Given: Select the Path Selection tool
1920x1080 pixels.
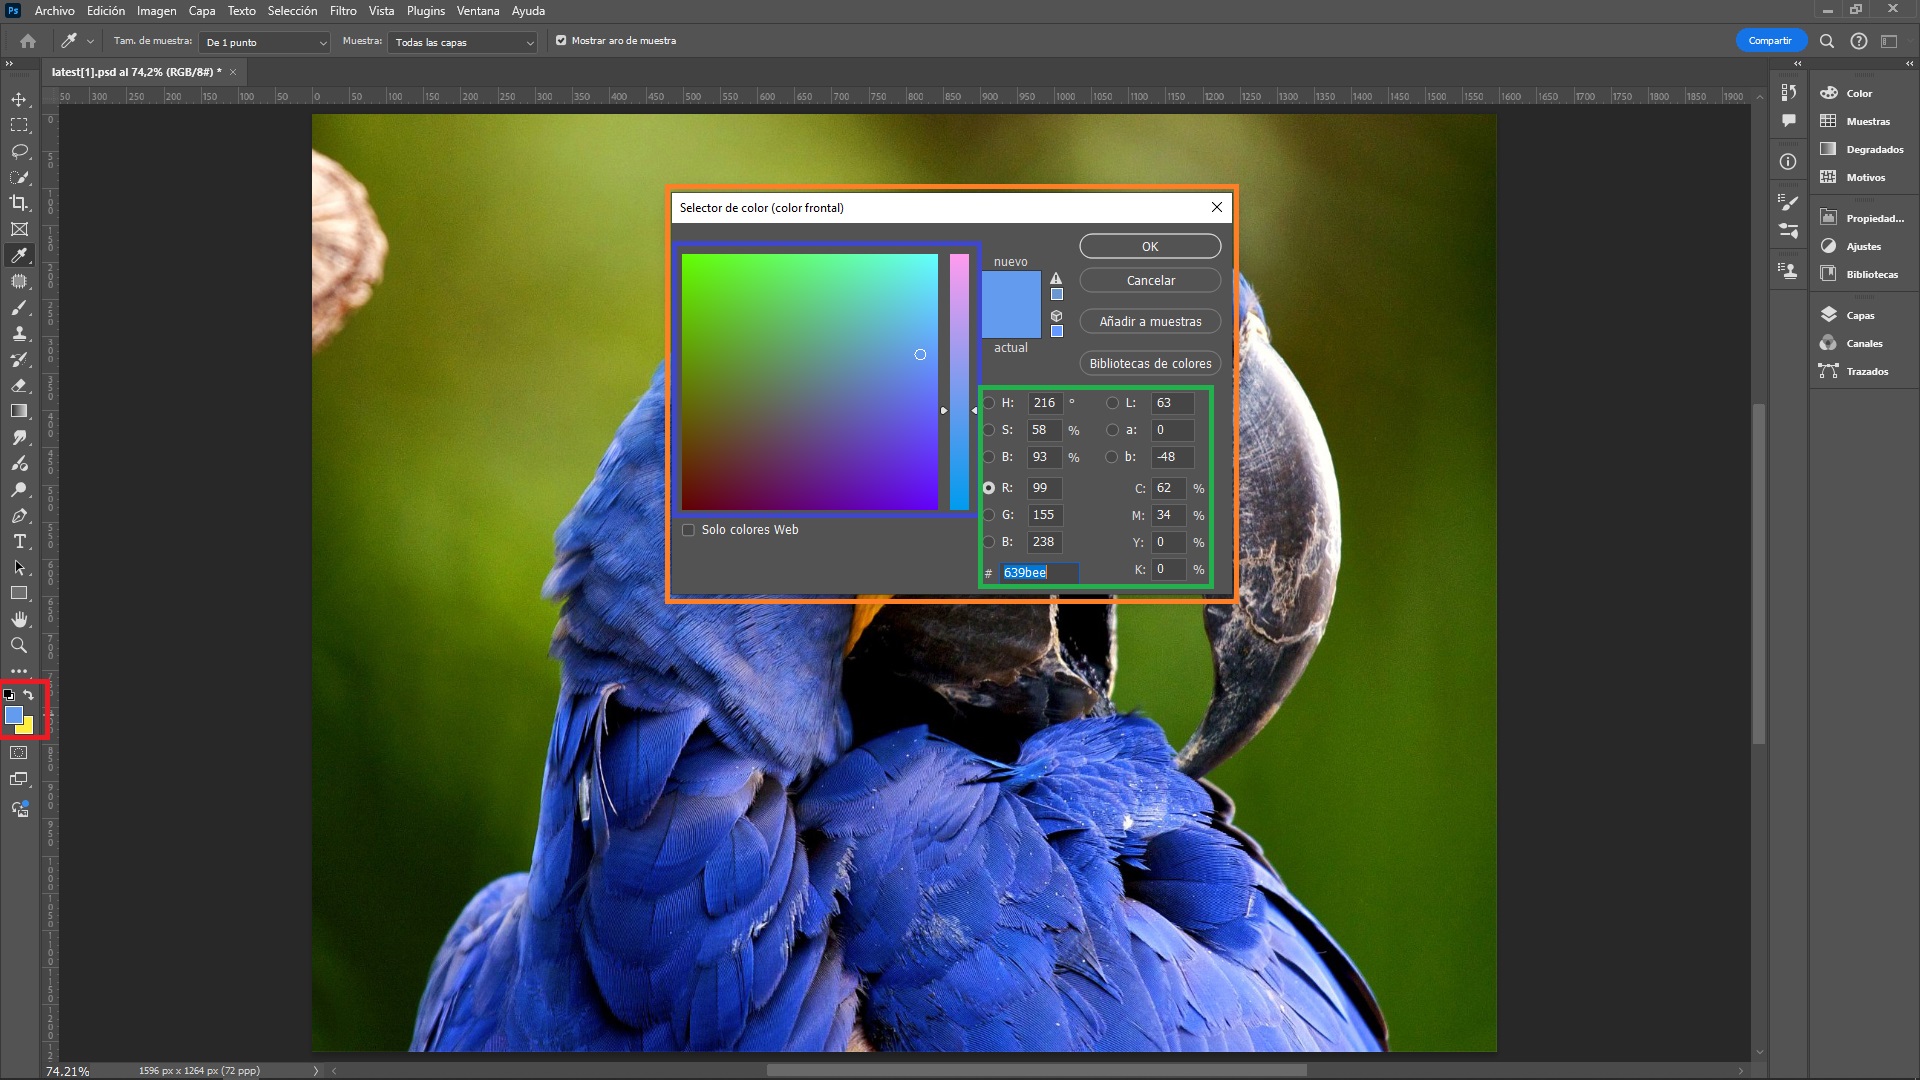Looking at the screenshot, I should pos(19,568).
